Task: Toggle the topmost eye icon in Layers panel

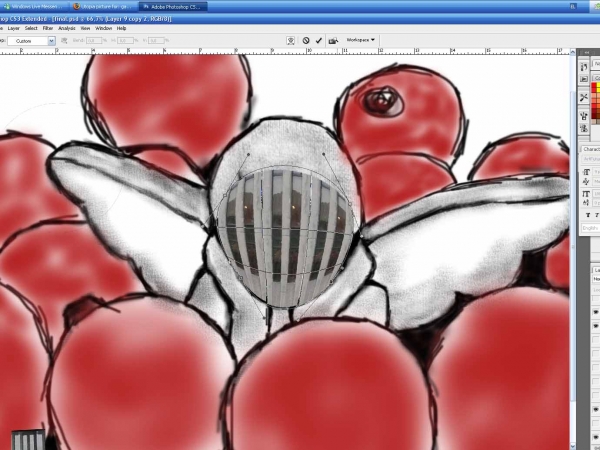Action: [596, 313]
